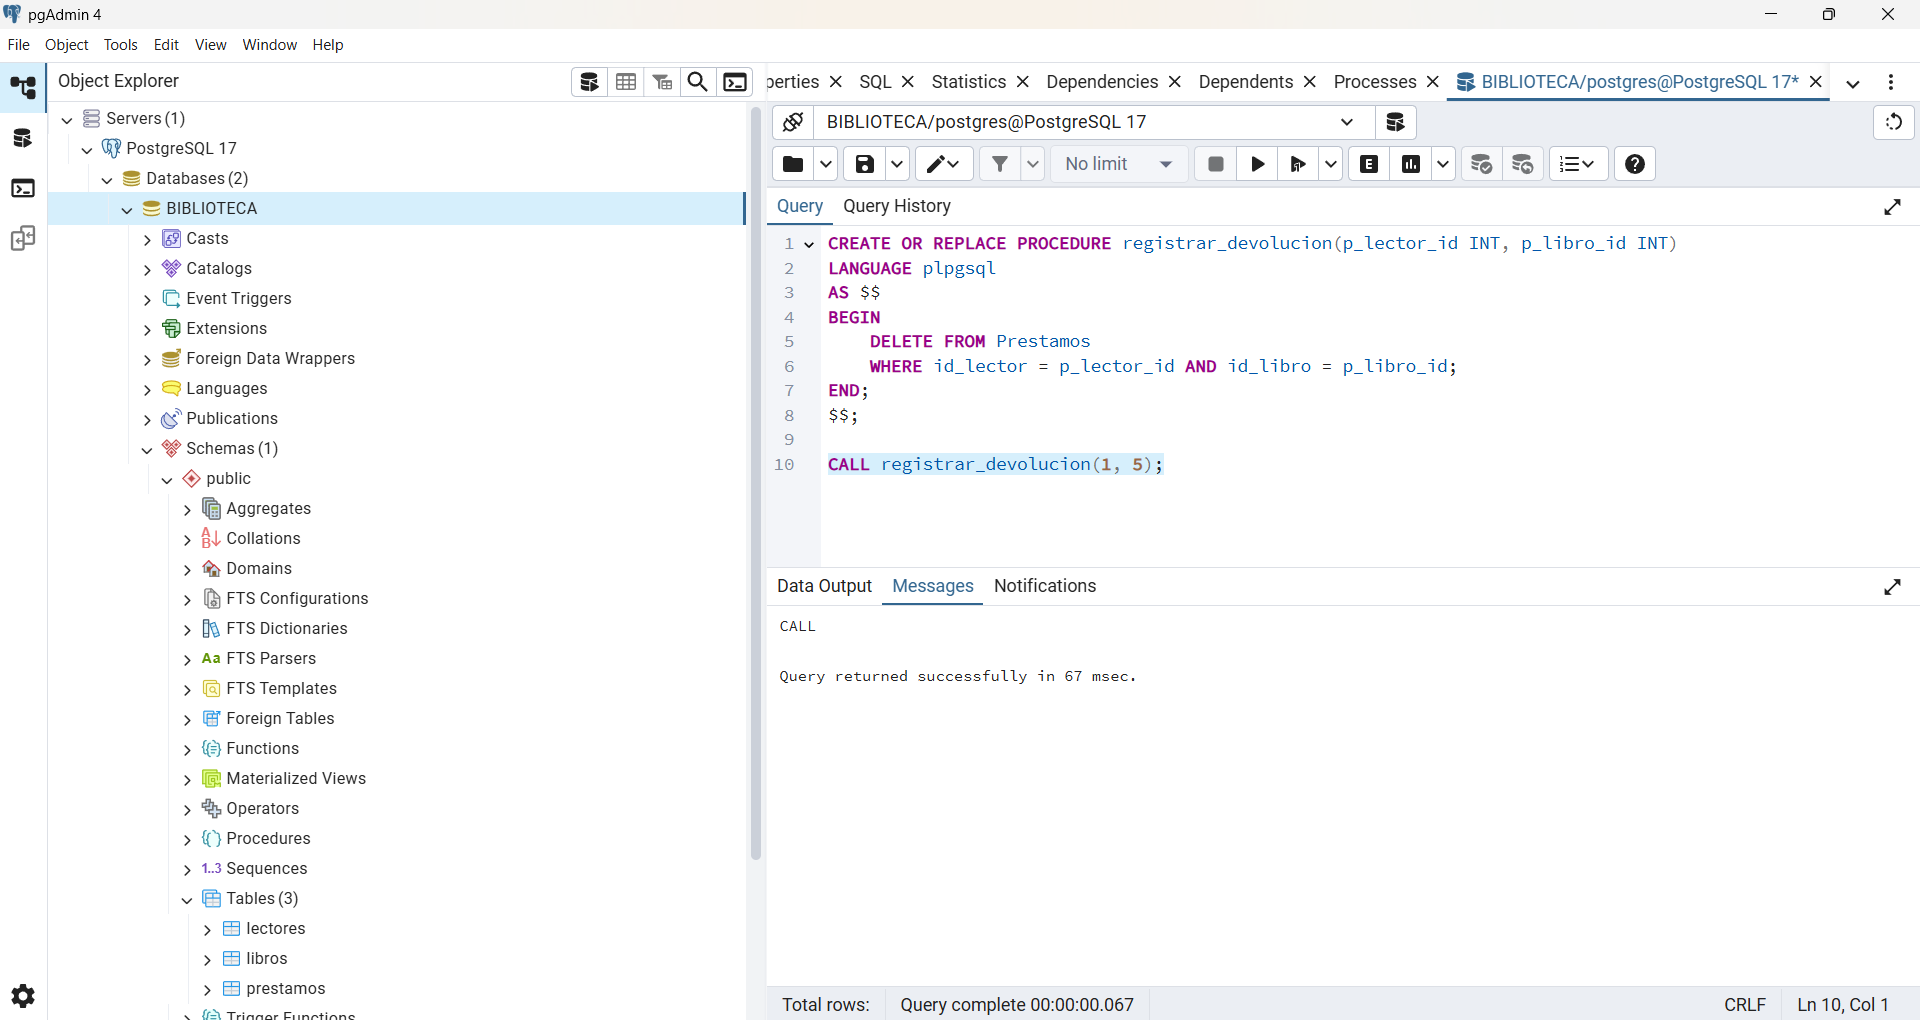The height and width of the screenshot is (1020, 1920).
Task: Open the PSQL tool icon in Object Explorer
Action: pyautogui.click(x=735, y=82)
